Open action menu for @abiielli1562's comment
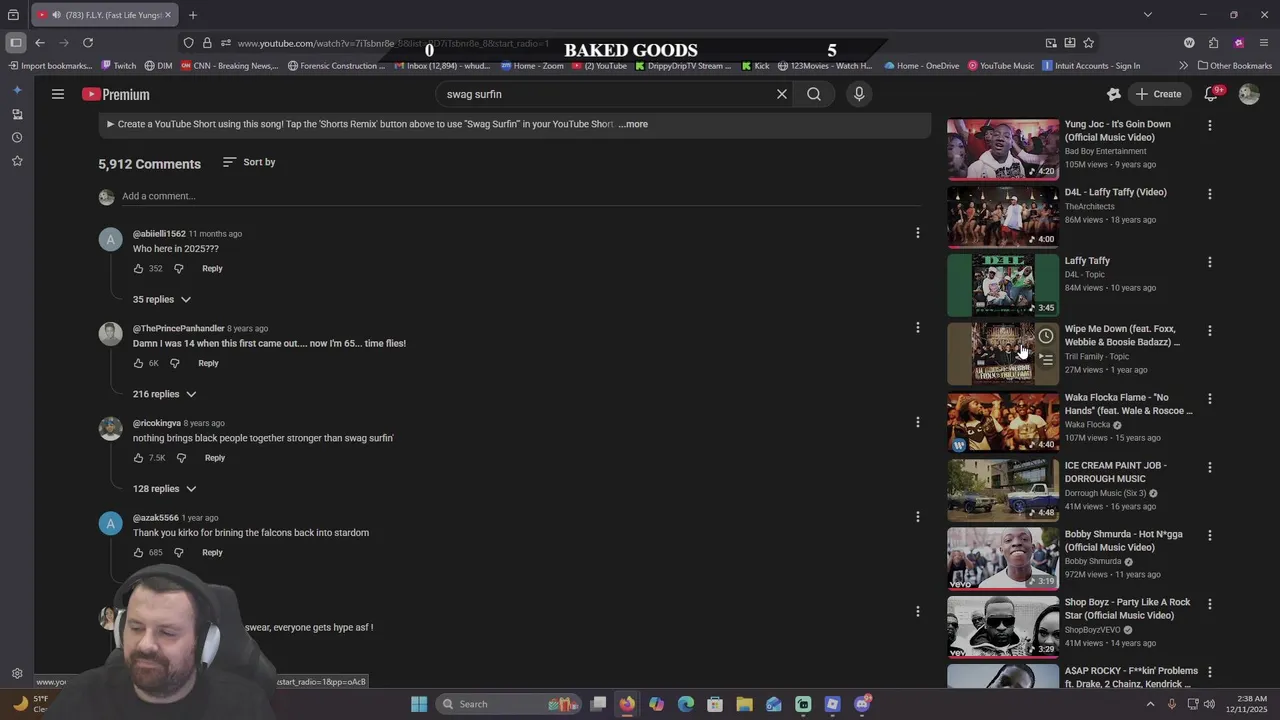The image size is (1280, 720). [917, 233]
